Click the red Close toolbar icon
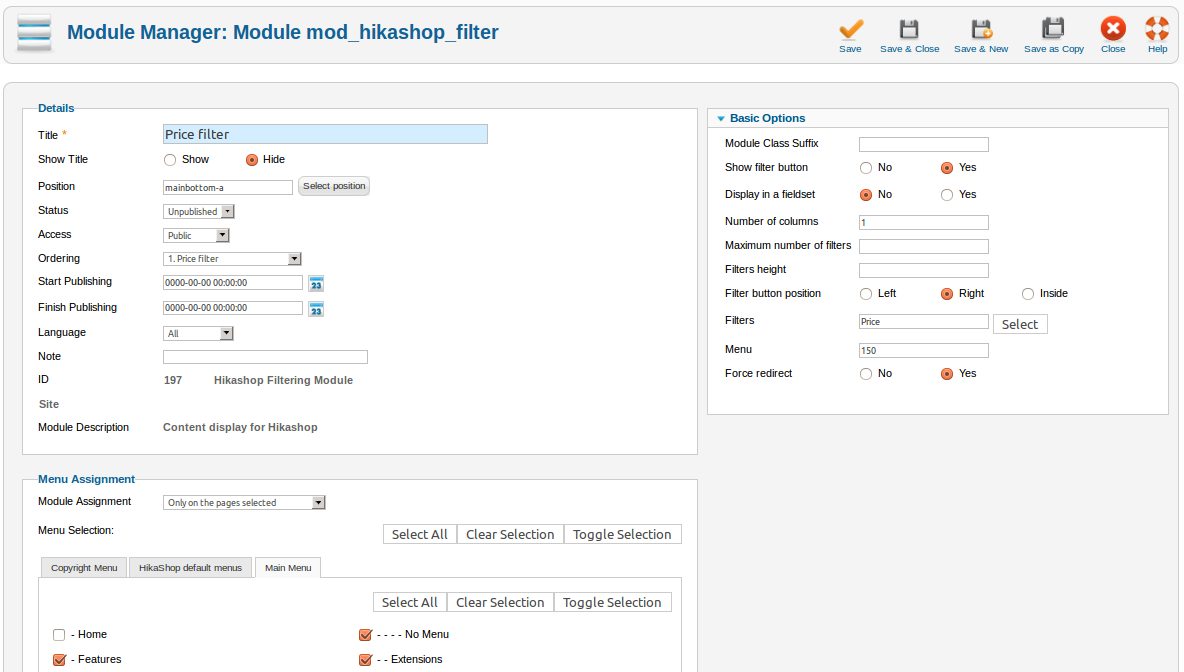 point(1113,30)
